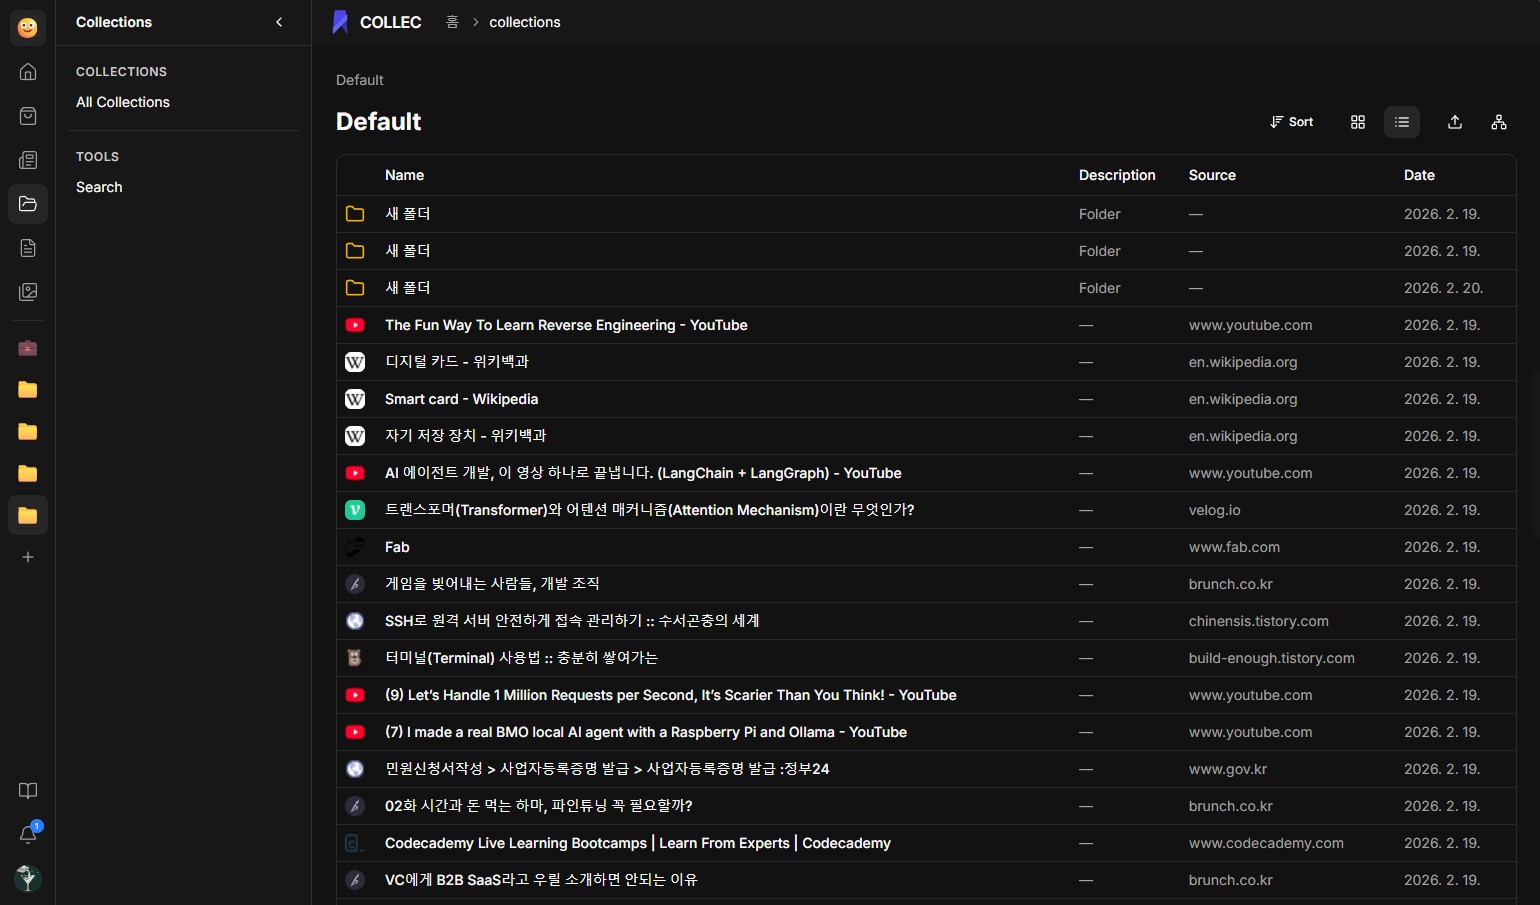The height and width of the screenshot is (905, 1540).
Task: Open the hierarchy tree icon in toolbar
Action: tap(1499, 122)
